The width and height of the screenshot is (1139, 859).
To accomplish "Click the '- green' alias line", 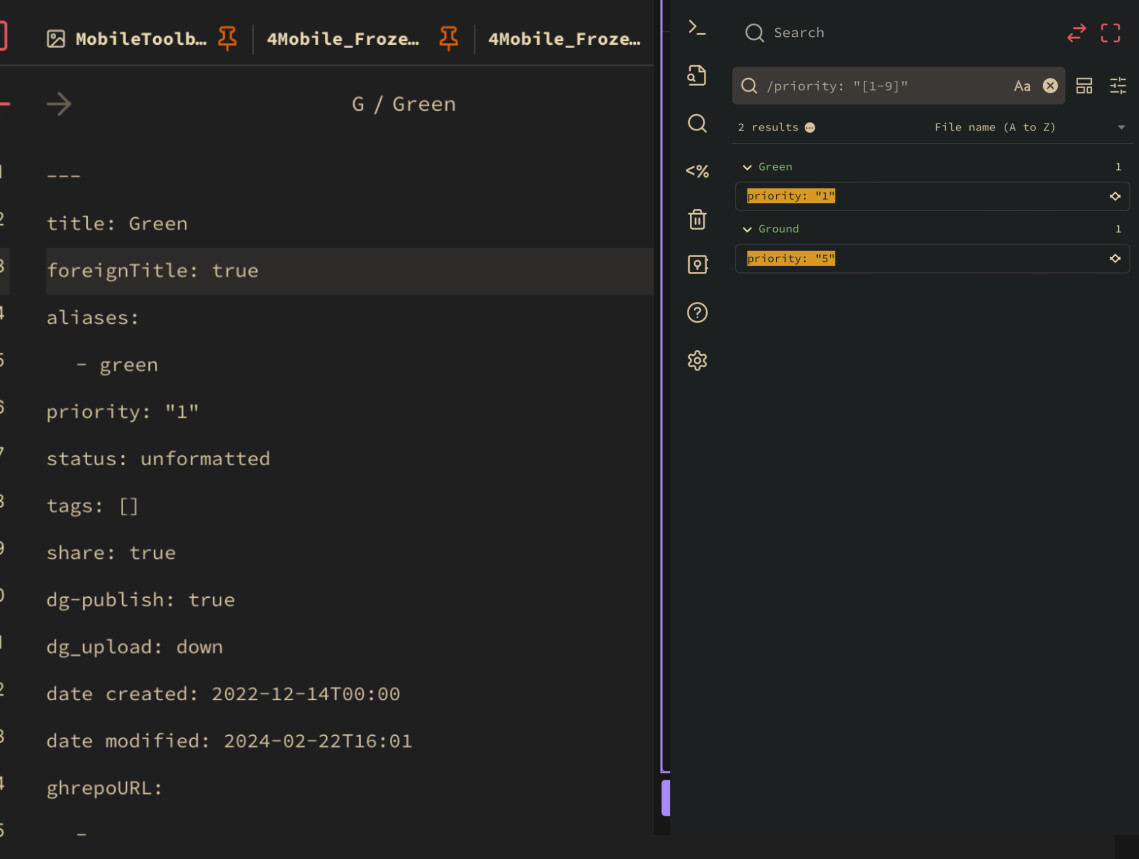I will [117, 365].
